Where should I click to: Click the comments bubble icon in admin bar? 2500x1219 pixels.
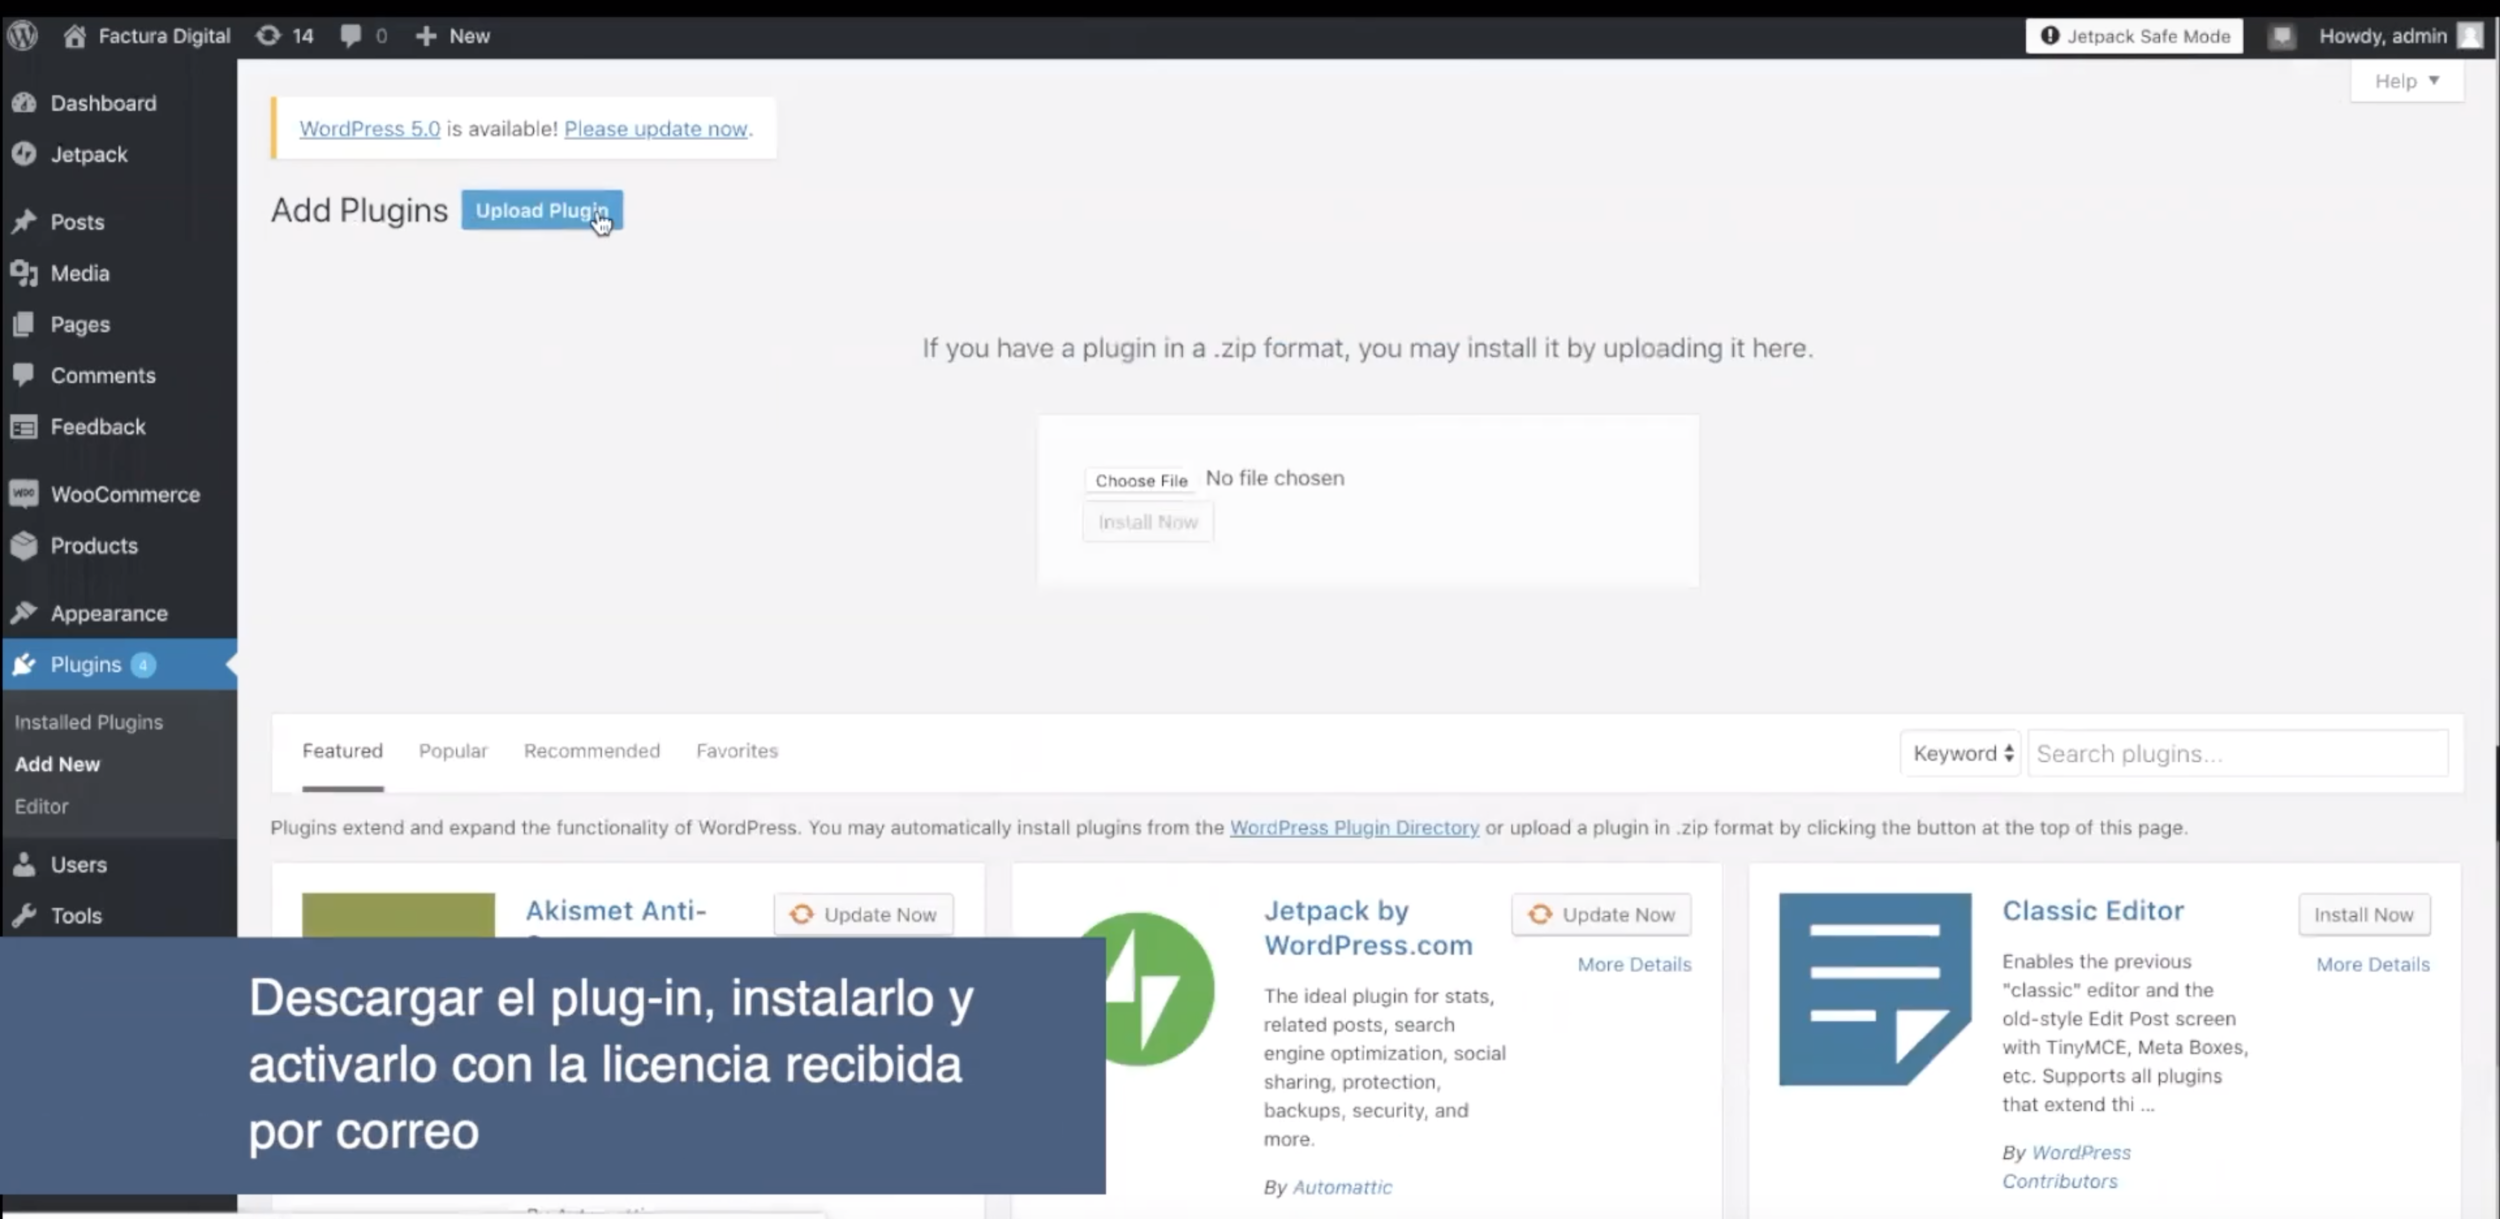click(x=351, y=36)
